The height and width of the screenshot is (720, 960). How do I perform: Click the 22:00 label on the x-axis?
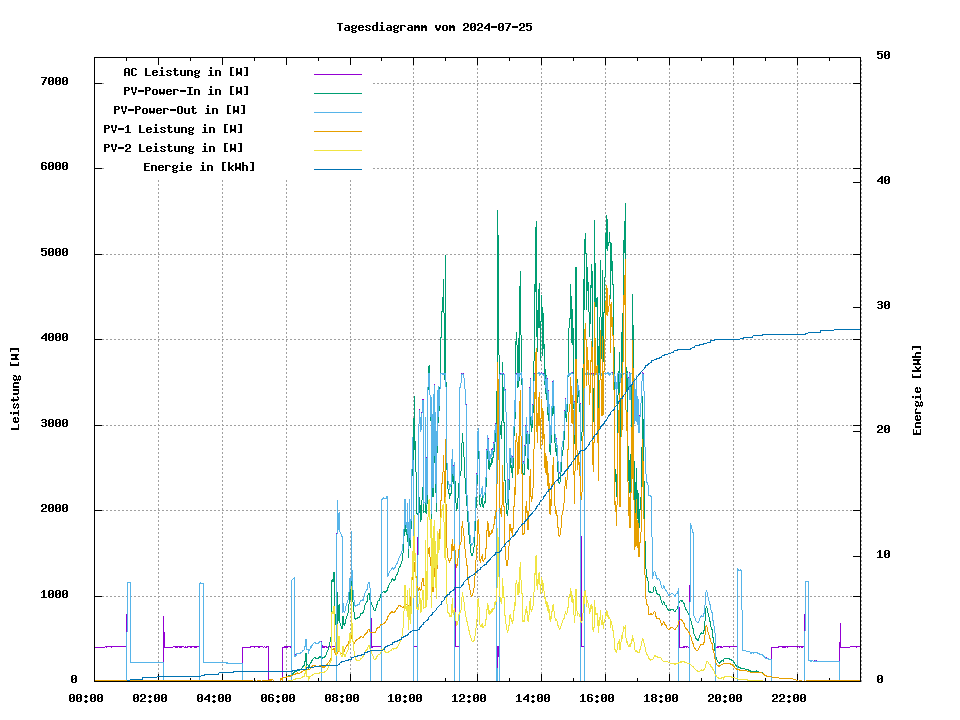point(789,698)
